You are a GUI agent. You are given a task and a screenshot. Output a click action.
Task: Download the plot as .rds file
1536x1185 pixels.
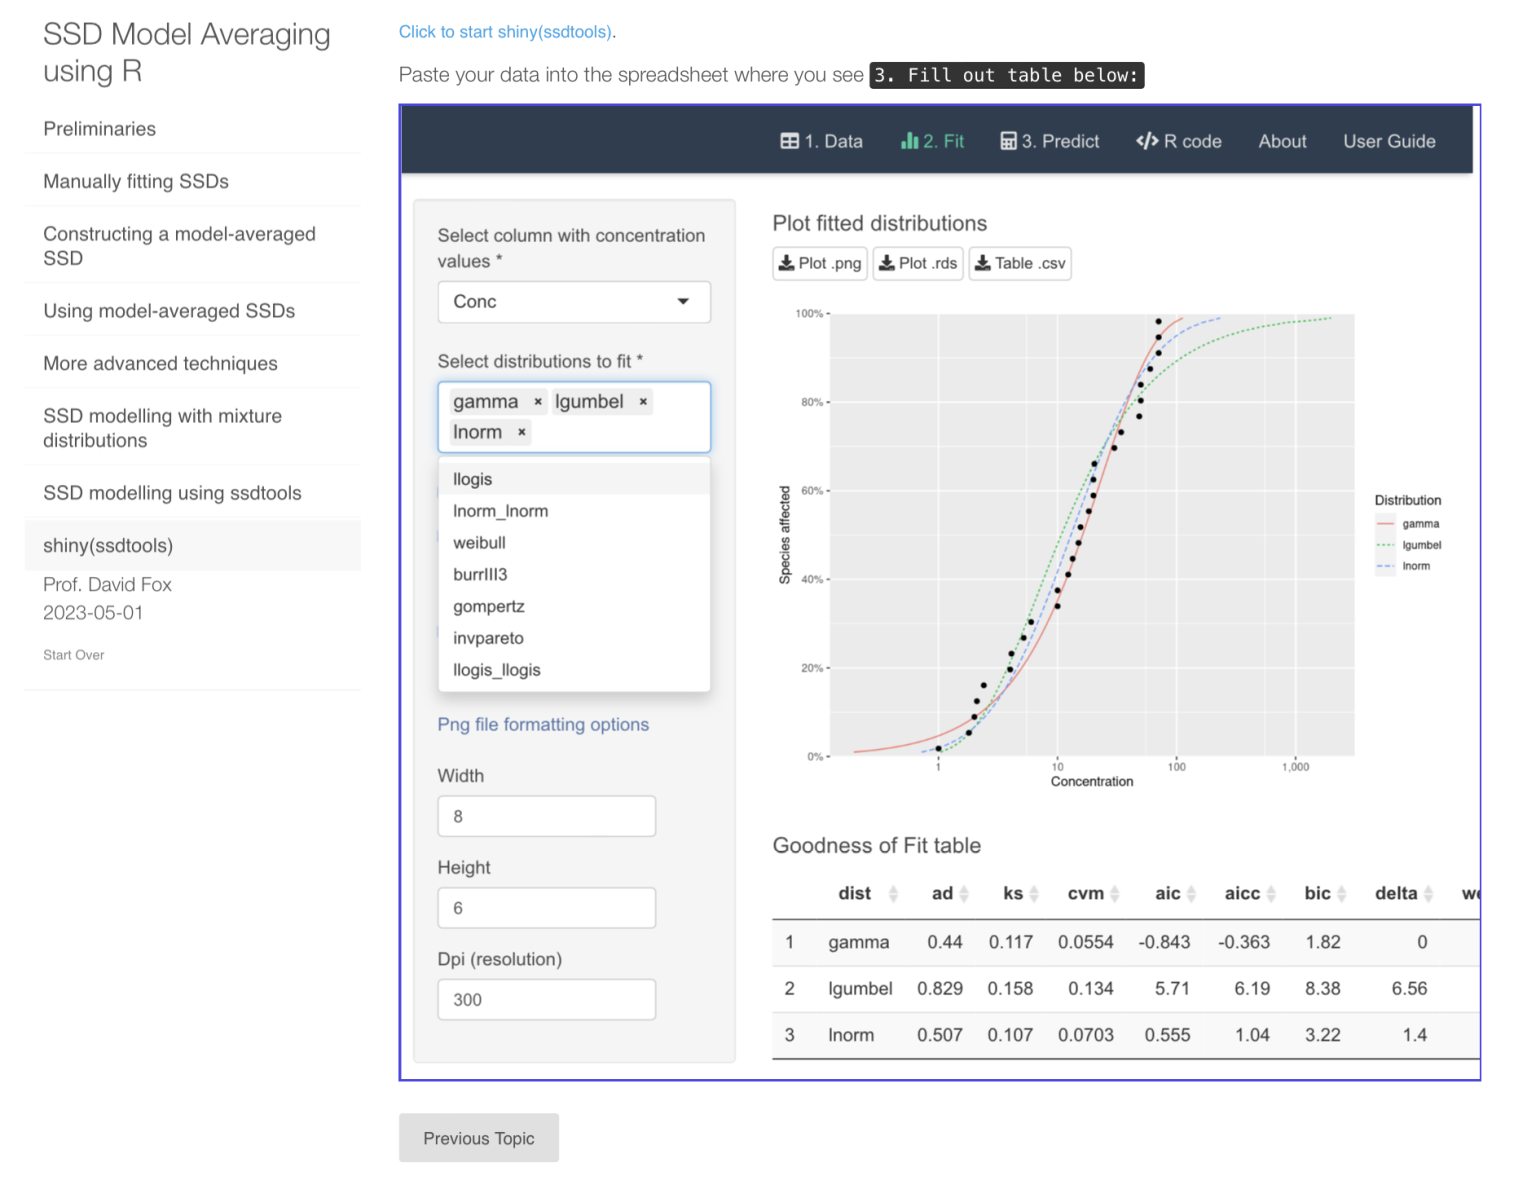pos(916,263)
